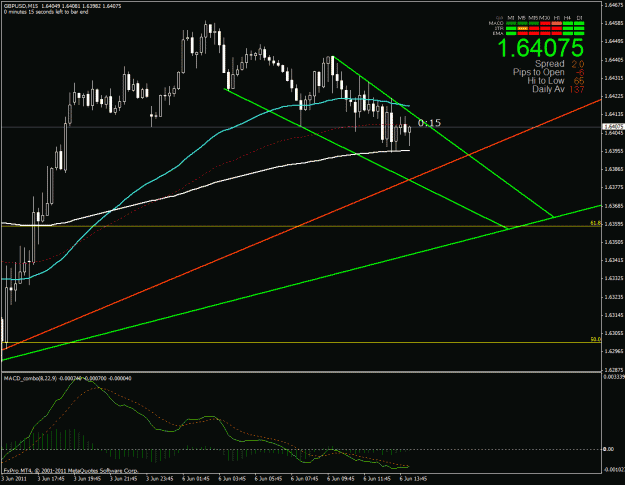Click the M30 timeframe column header
Viewport: 625px width, 485px height.
(545, 18)
